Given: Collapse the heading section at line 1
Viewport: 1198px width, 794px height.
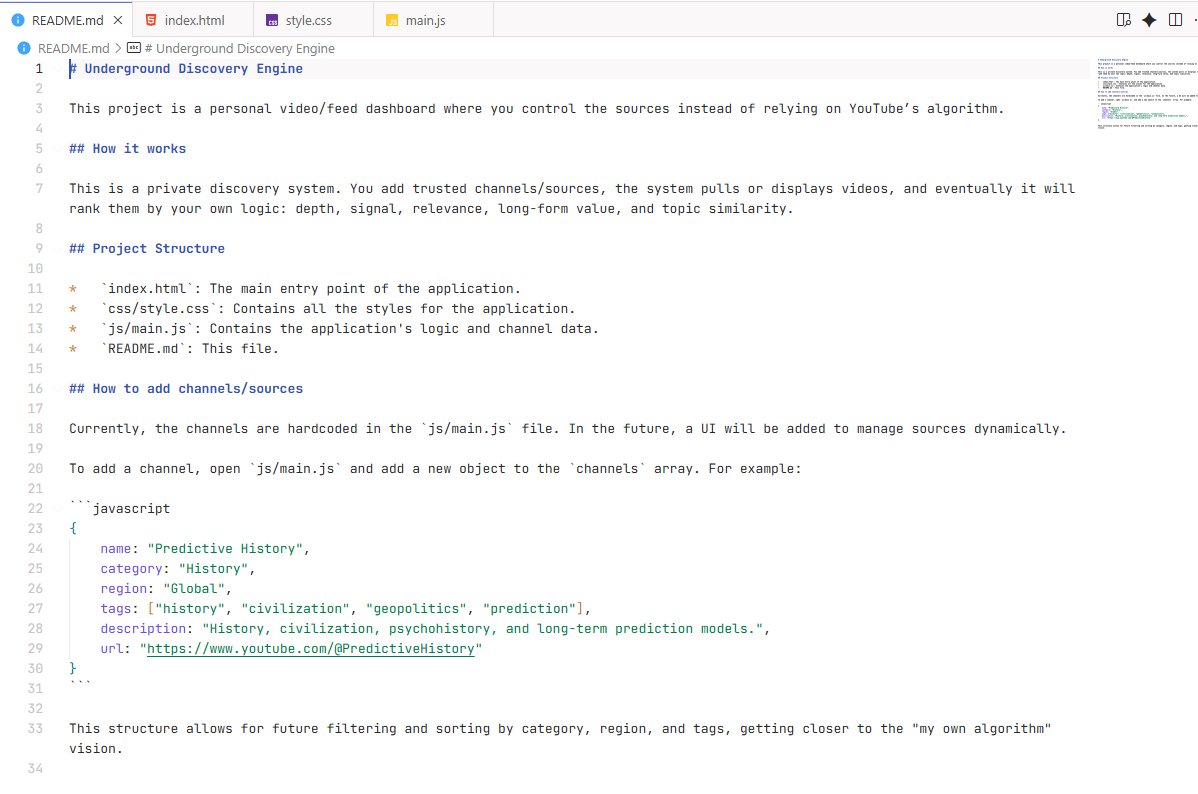Looking at the screenshot, I should click(x=59, y=69).
